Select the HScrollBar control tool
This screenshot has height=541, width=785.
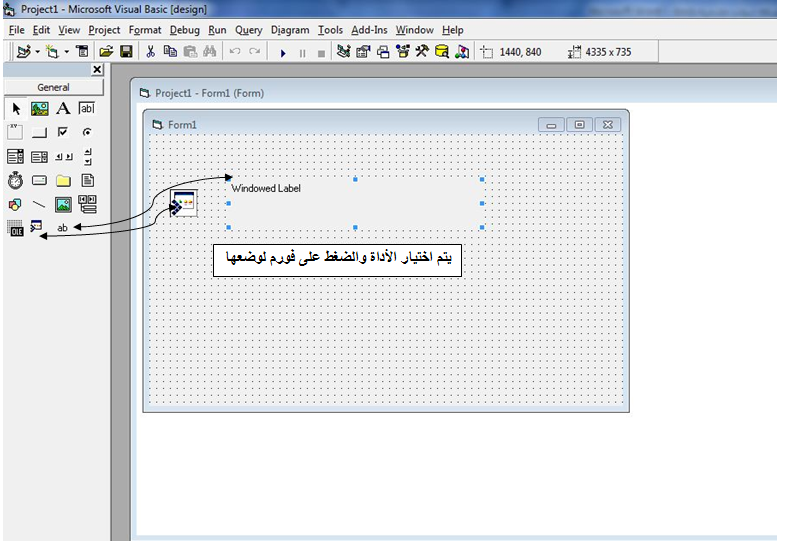pyautogui.click(x=64, y=157)
